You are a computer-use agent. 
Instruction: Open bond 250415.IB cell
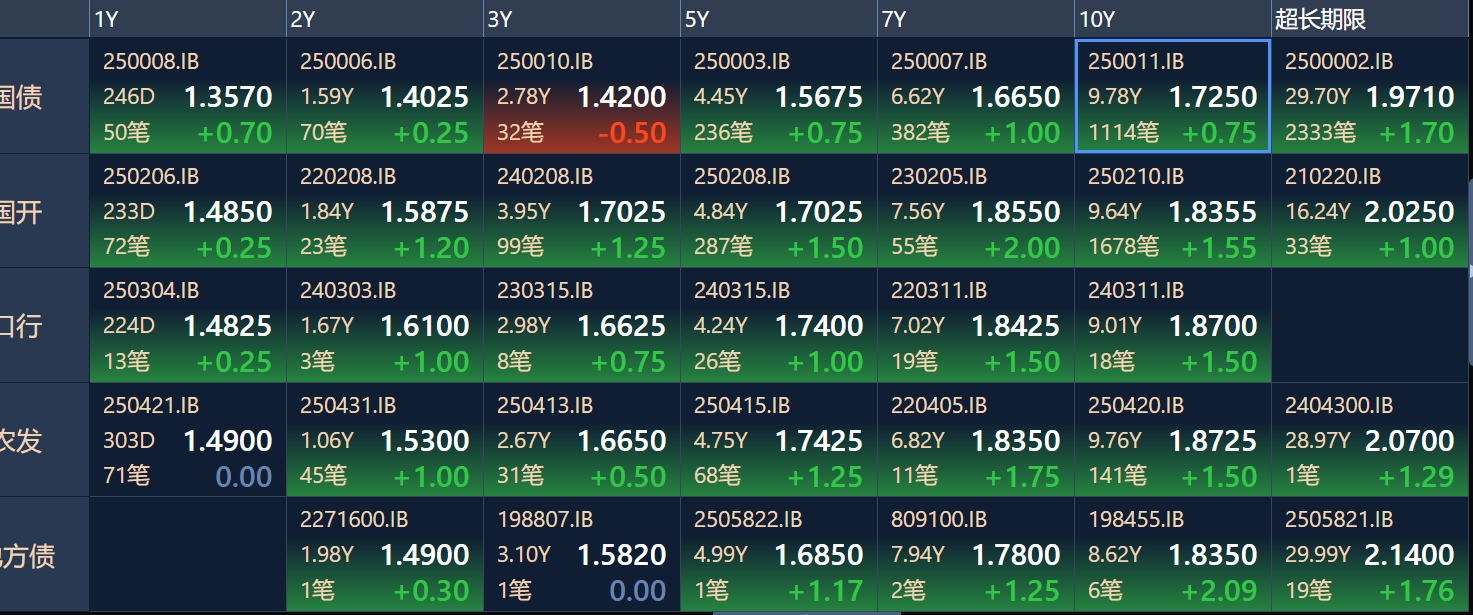click(779, 440)
